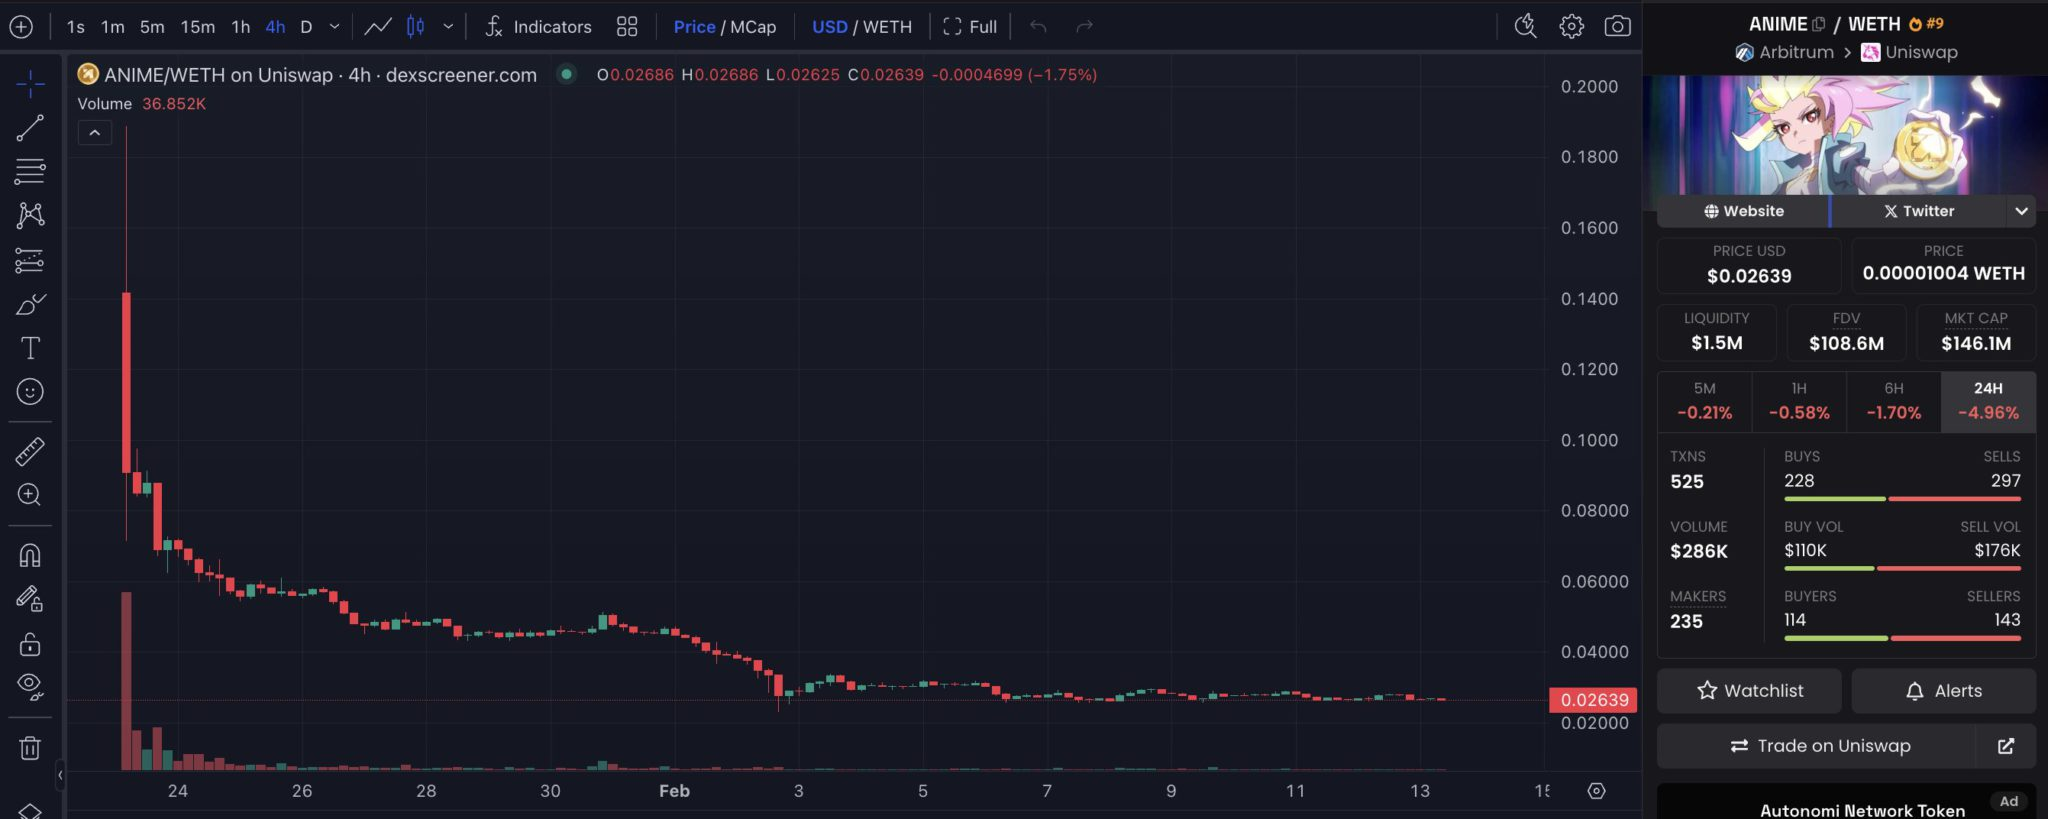Click the Buy Vol versus Sell Vol bar
The width and height of the screenshot is (2048, 819).
pos(1902,568)
